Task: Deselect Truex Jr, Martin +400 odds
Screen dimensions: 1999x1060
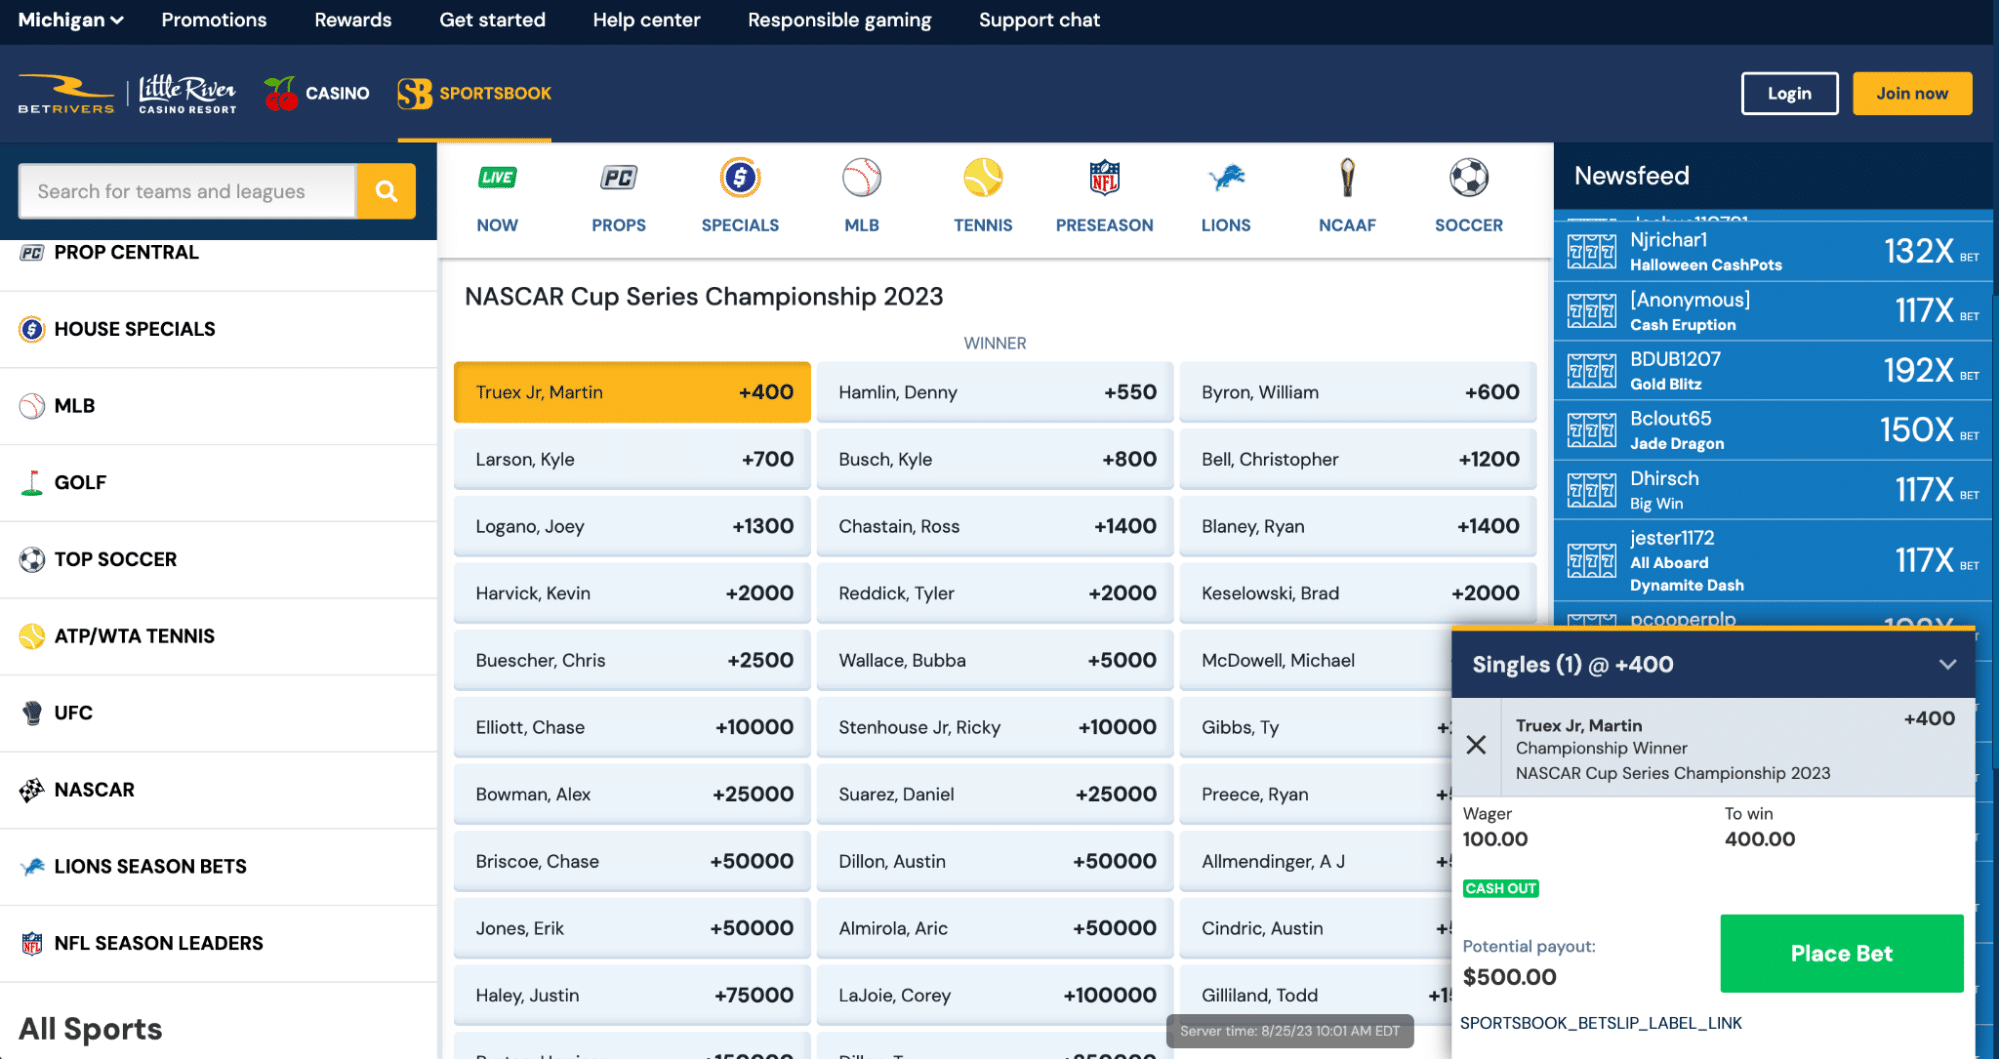Action: point(632,392)
